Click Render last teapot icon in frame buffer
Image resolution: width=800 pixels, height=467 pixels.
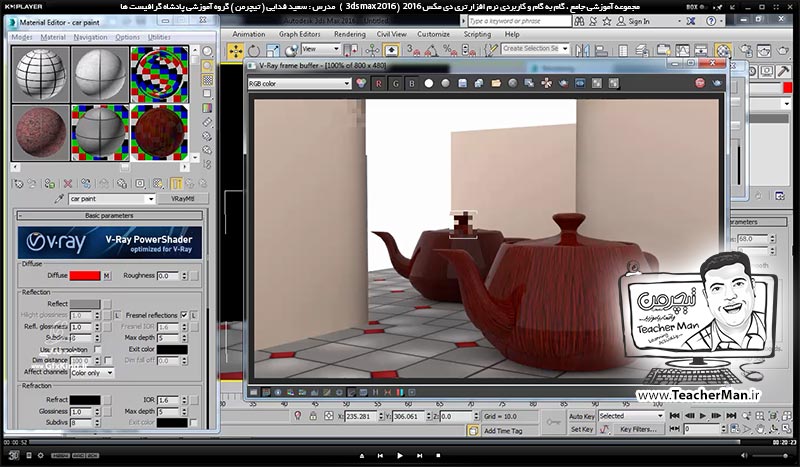717,83
